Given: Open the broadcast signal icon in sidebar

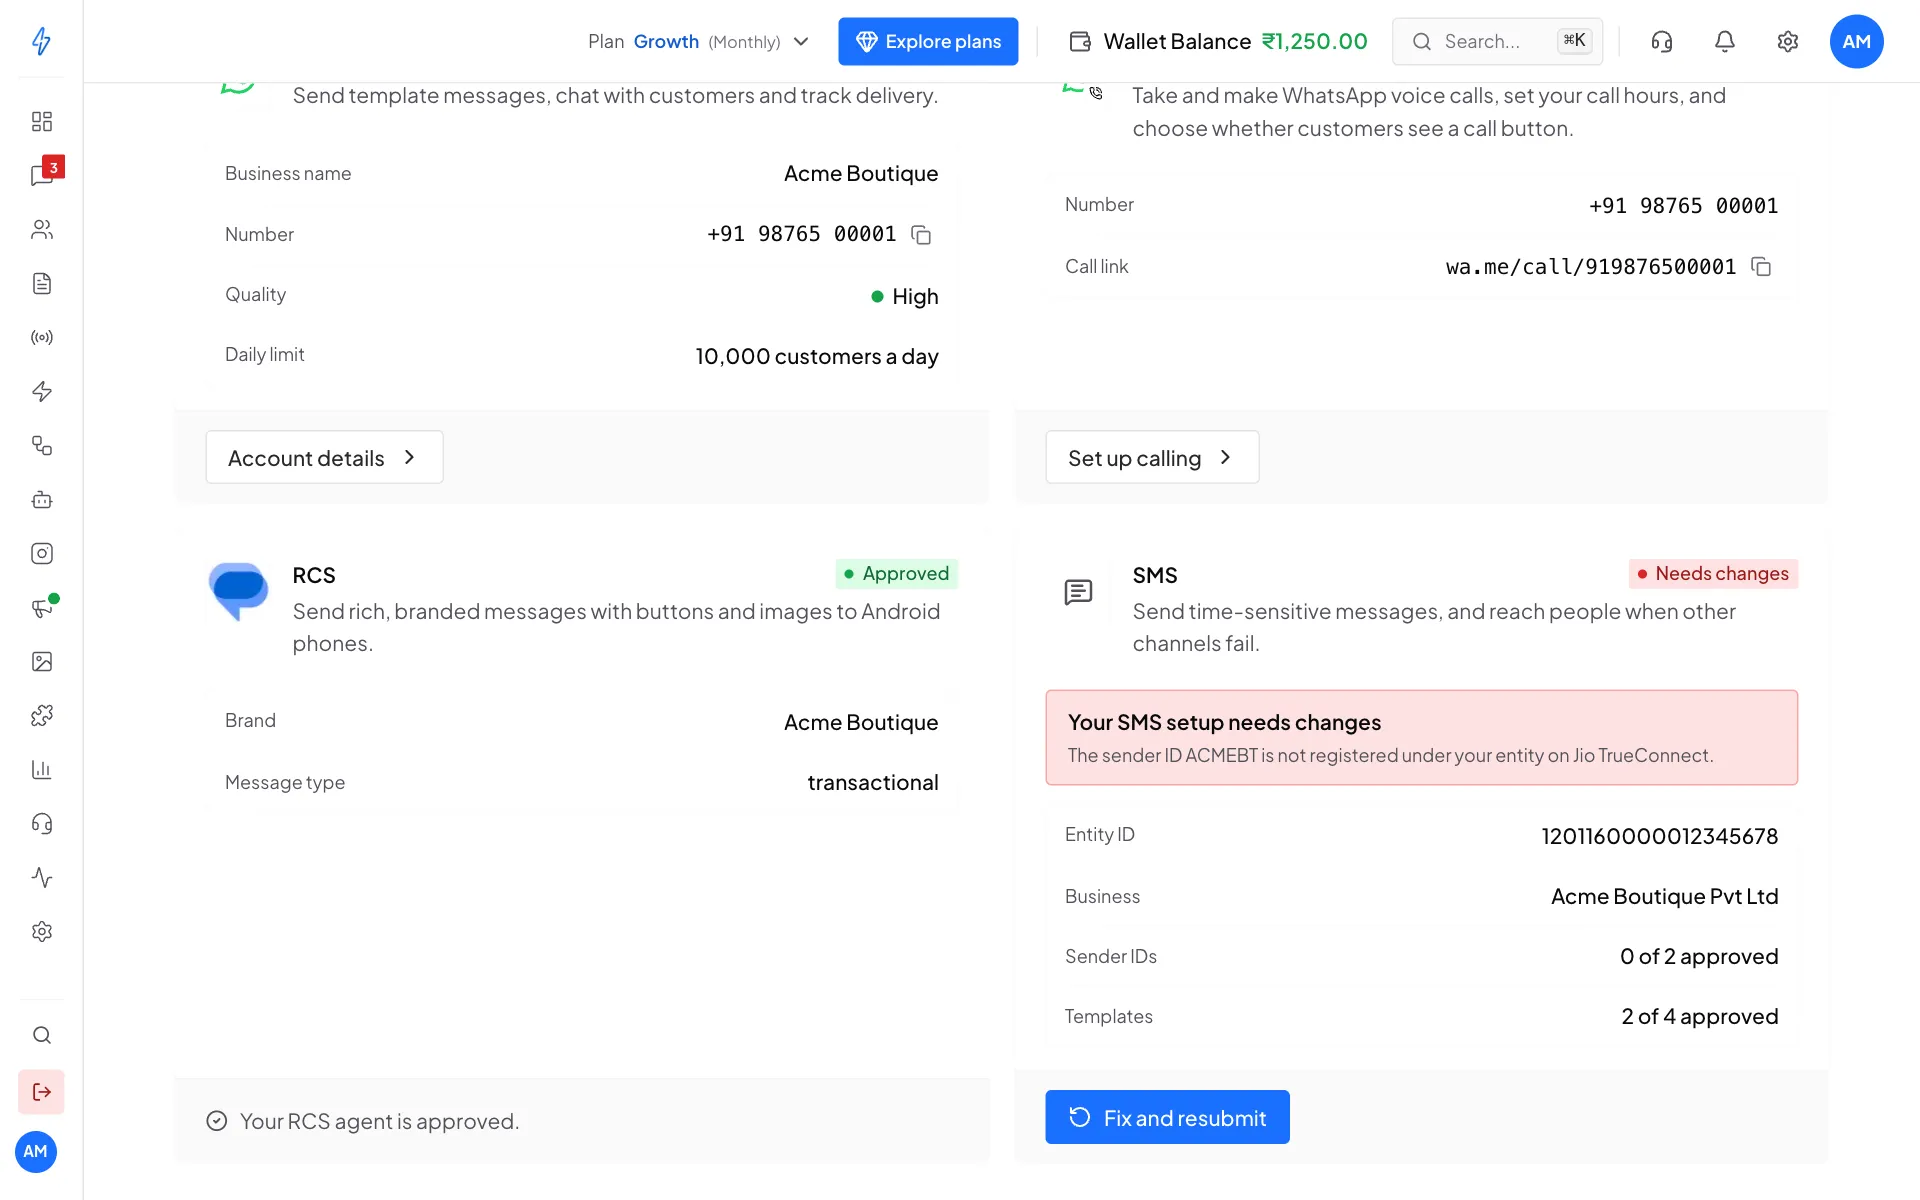Looking at the screenshot, I should click(x=41, y=337).
